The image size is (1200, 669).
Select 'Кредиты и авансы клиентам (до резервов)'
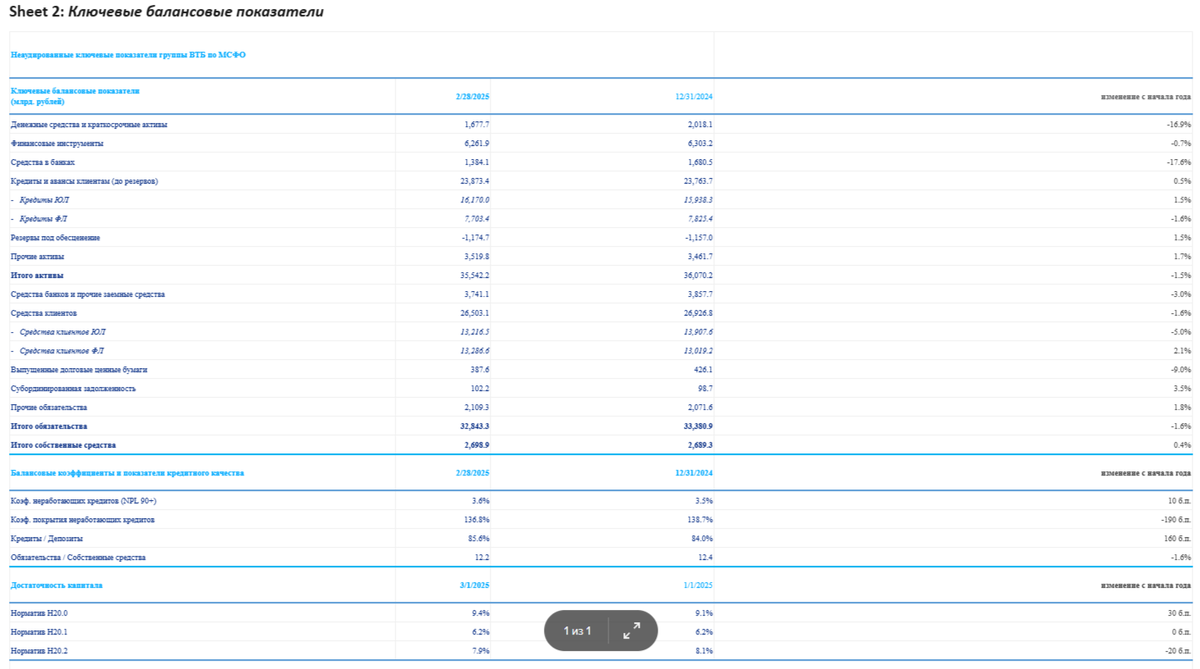pos(84,181)
